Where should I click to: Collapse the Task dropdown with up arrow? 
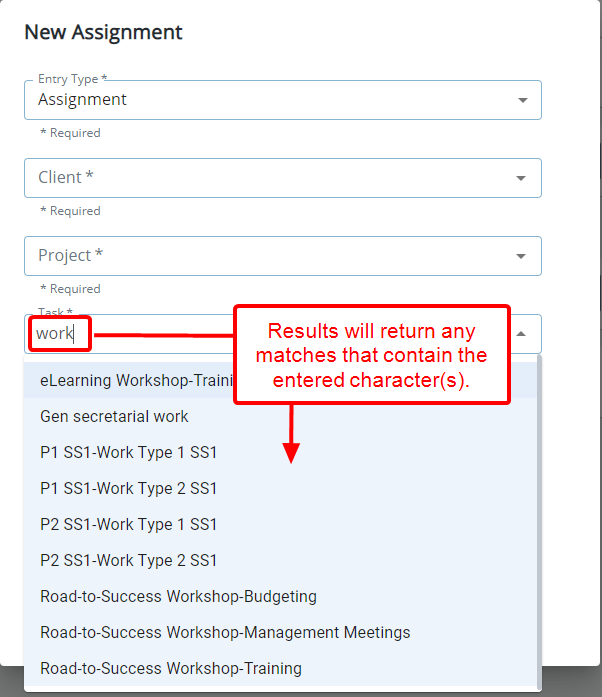[521, 334]
